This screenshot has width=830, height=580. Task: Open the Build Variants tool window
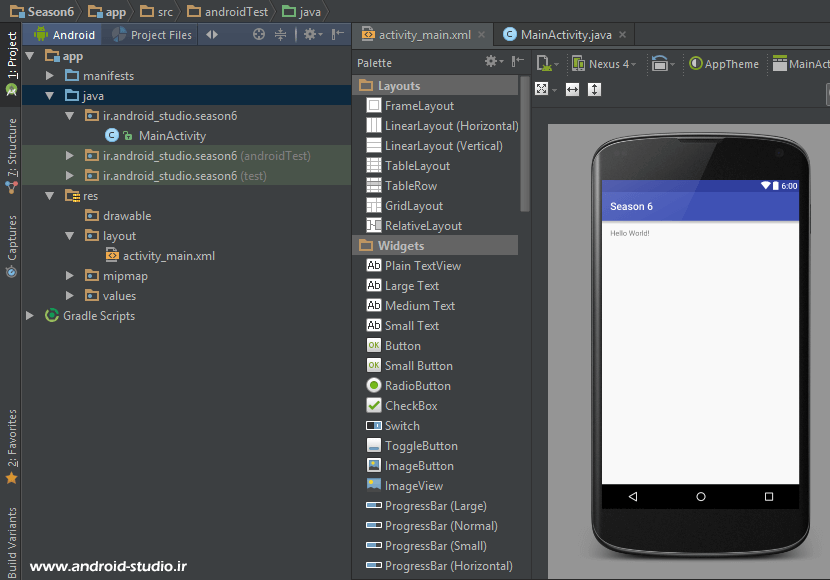11,542
